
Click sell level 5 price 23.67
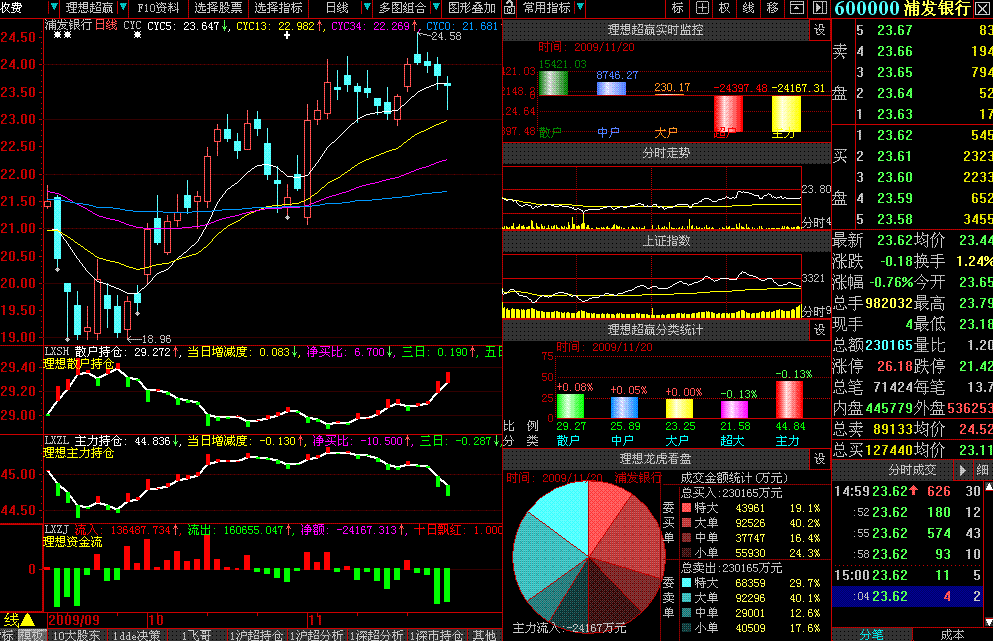click(894, 30)
